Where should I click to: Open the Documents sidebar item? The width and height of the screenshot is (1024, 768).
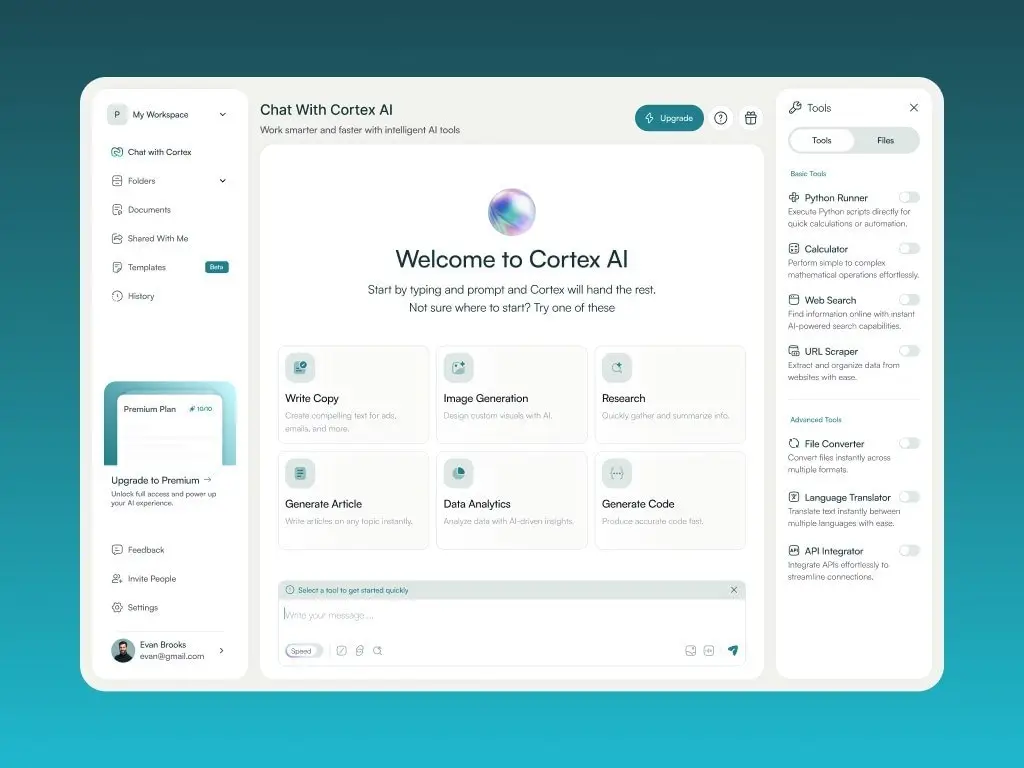point(142,210)
